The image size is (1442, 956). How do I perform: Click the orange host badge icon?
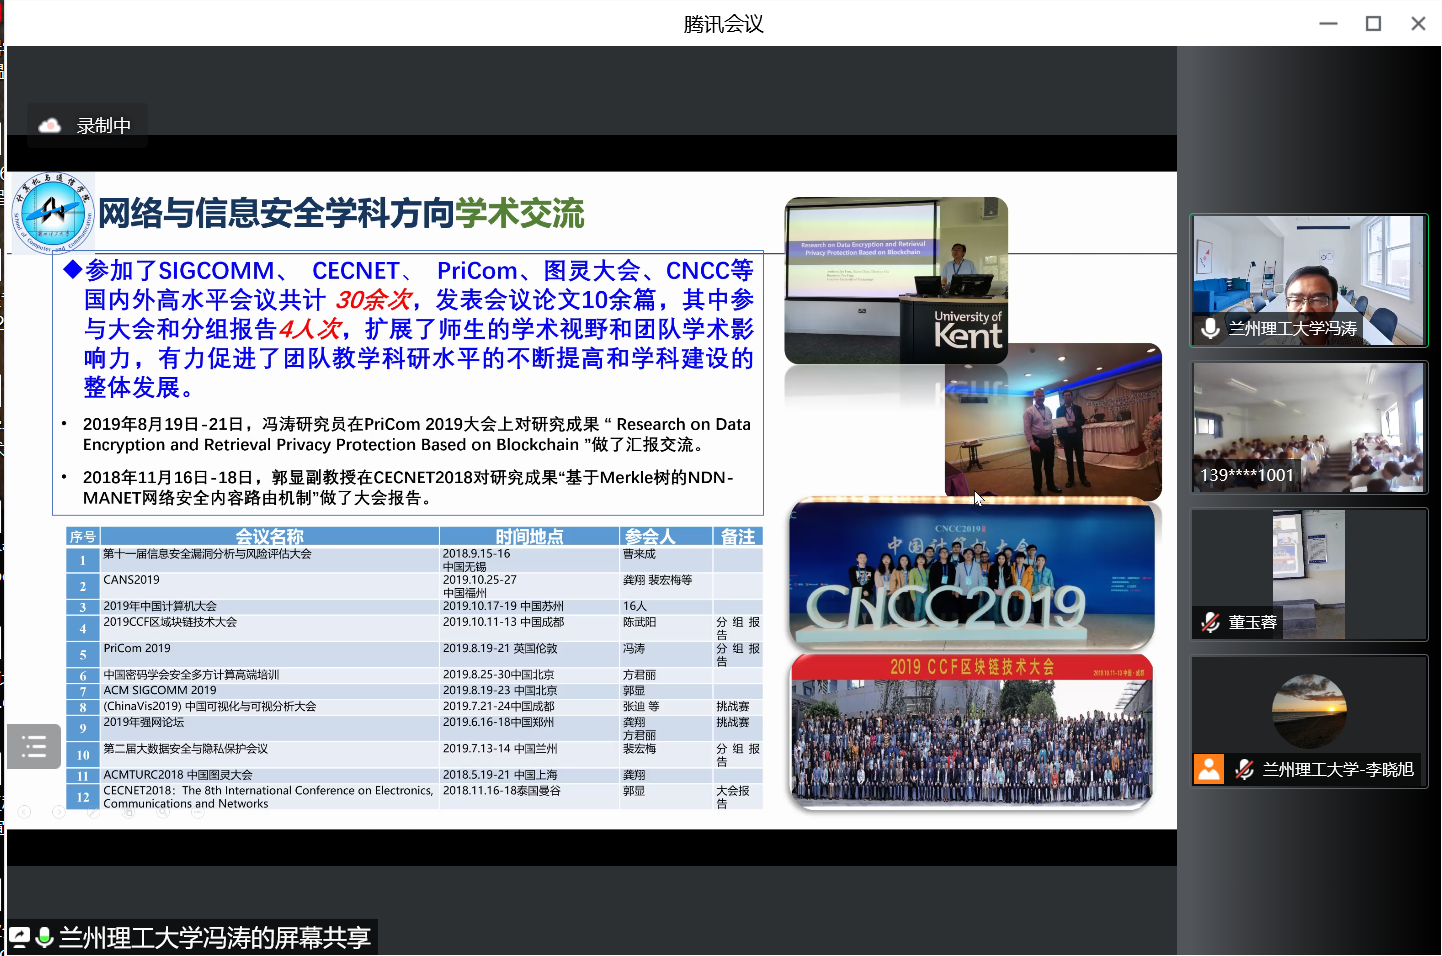tap(1209, 769)
